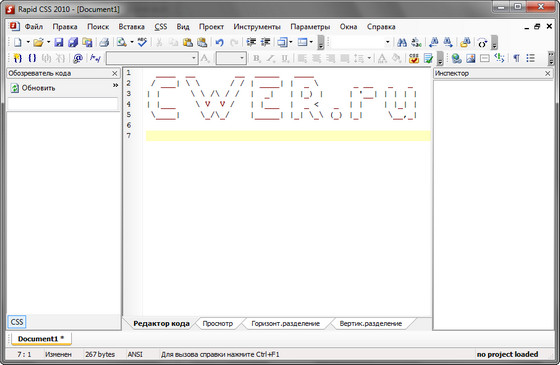560x365 pixels.
Task: Expand the window layout dropdown arrow
Action: tap(291, 42)
